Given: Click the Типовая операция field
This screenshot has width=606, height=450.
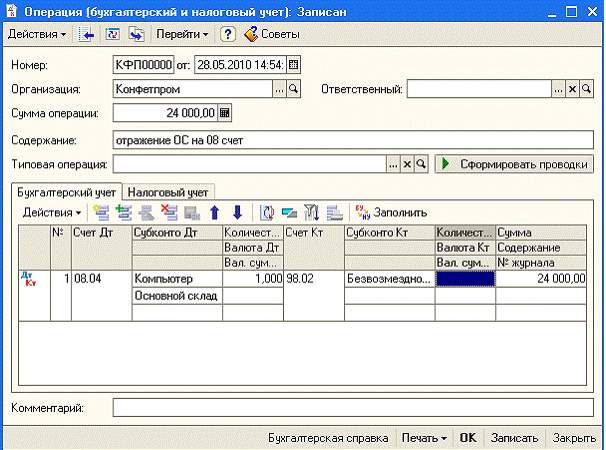Looking at the screenshot, I should [x=250, y=164].
